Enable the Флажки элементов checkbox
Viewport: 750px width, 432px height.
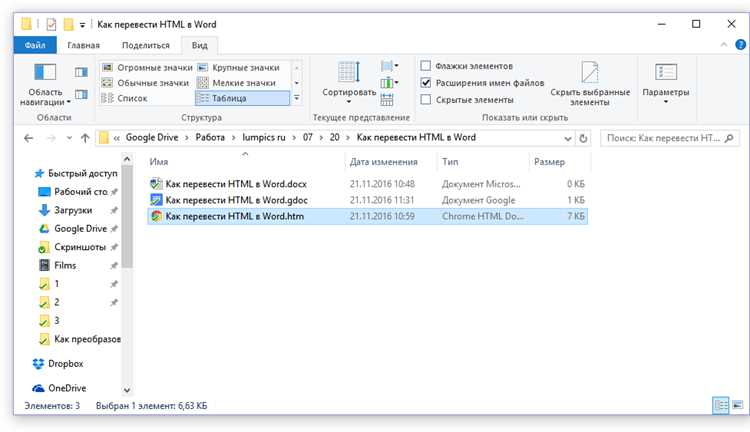[x=426, y=66]
